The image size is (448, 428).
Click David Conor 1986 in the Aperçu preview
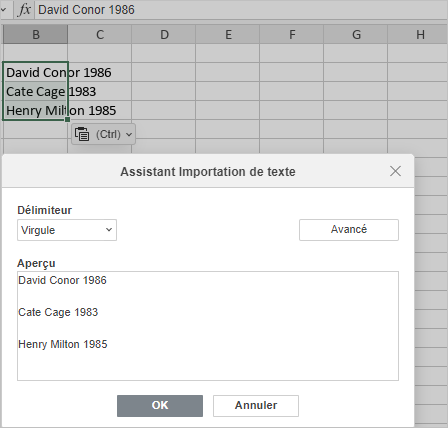click(62, 280)
